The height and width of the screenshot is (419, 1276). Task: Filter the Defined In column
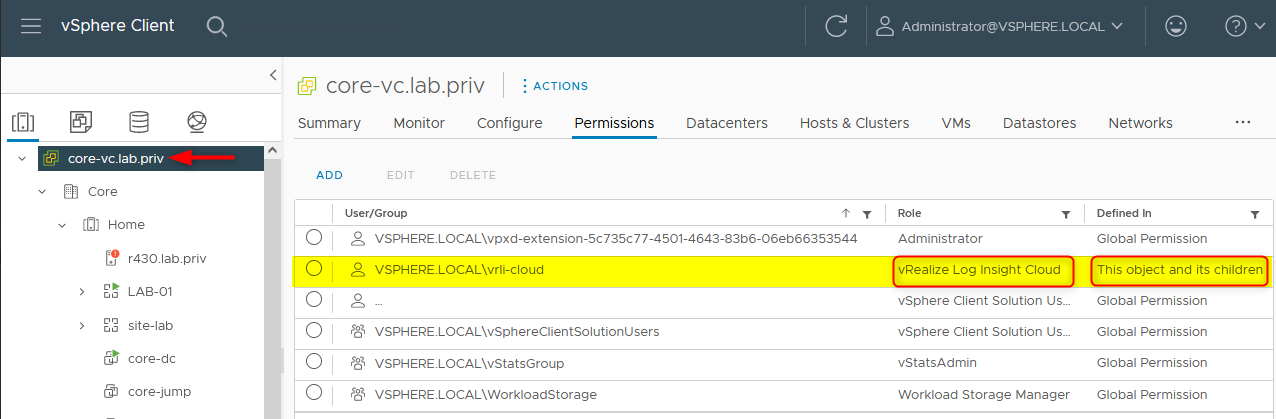(1255, 213)
